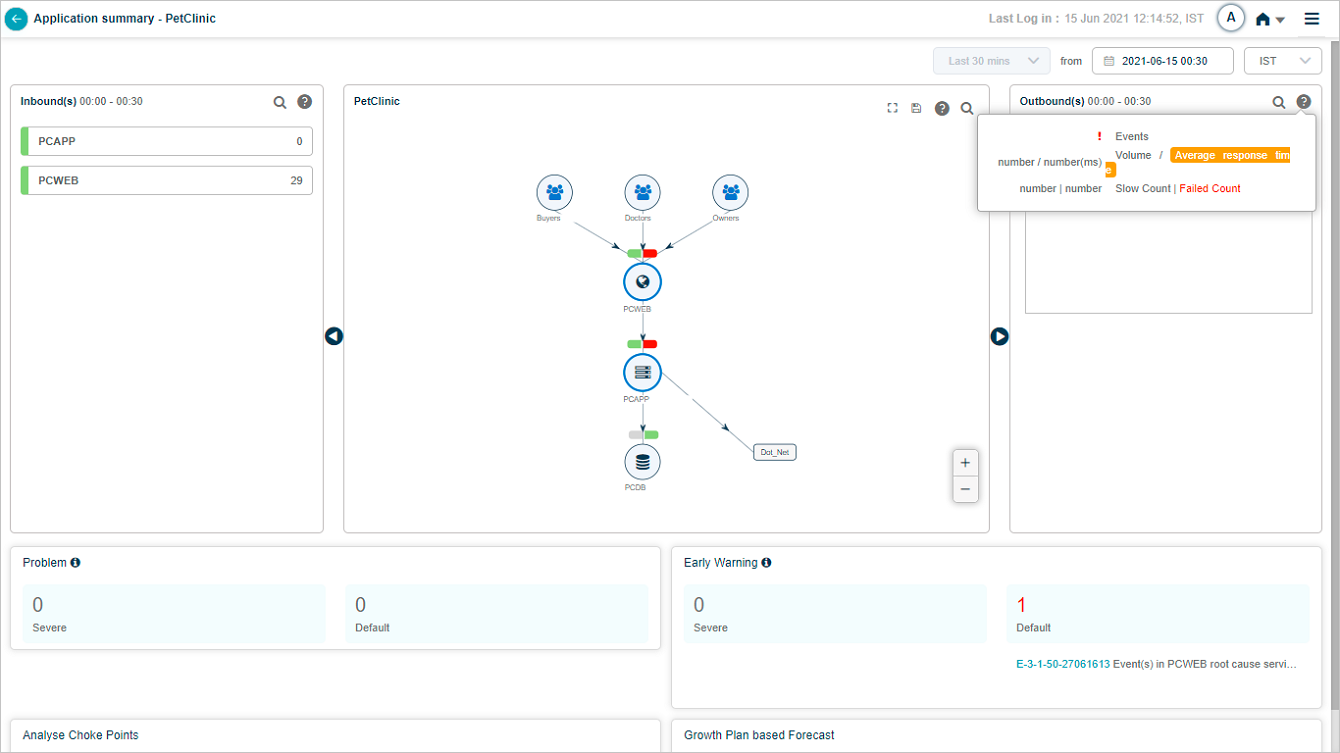
Task: Open the search icon in Inbound(s) panel
Action: pyautogui.click(x=280, y=102)
